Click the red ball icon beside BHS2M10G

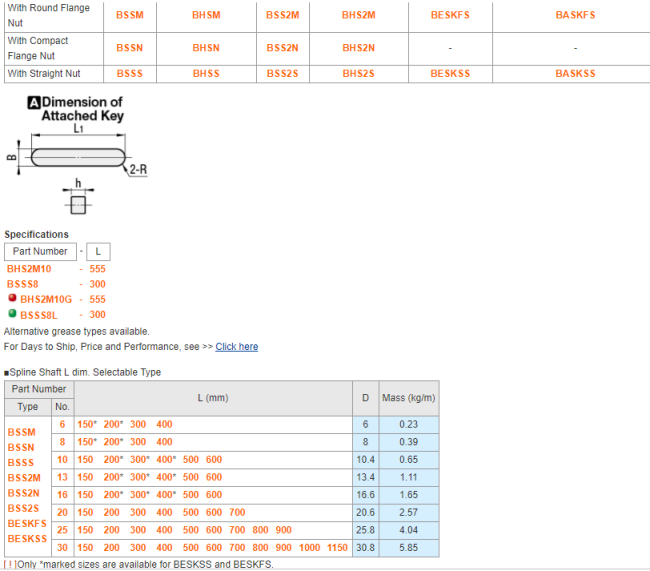coord(12,299)
